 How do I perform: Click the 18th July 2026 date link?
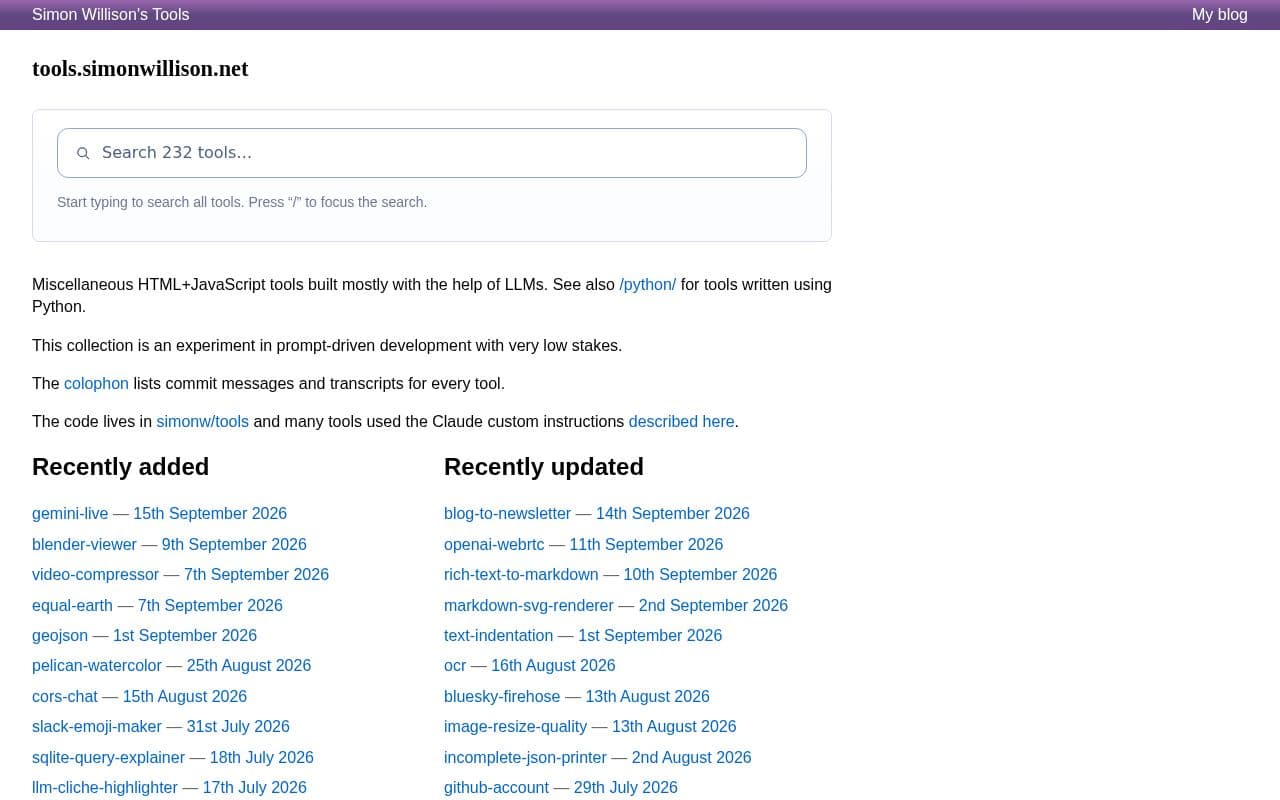coord(262,757)
